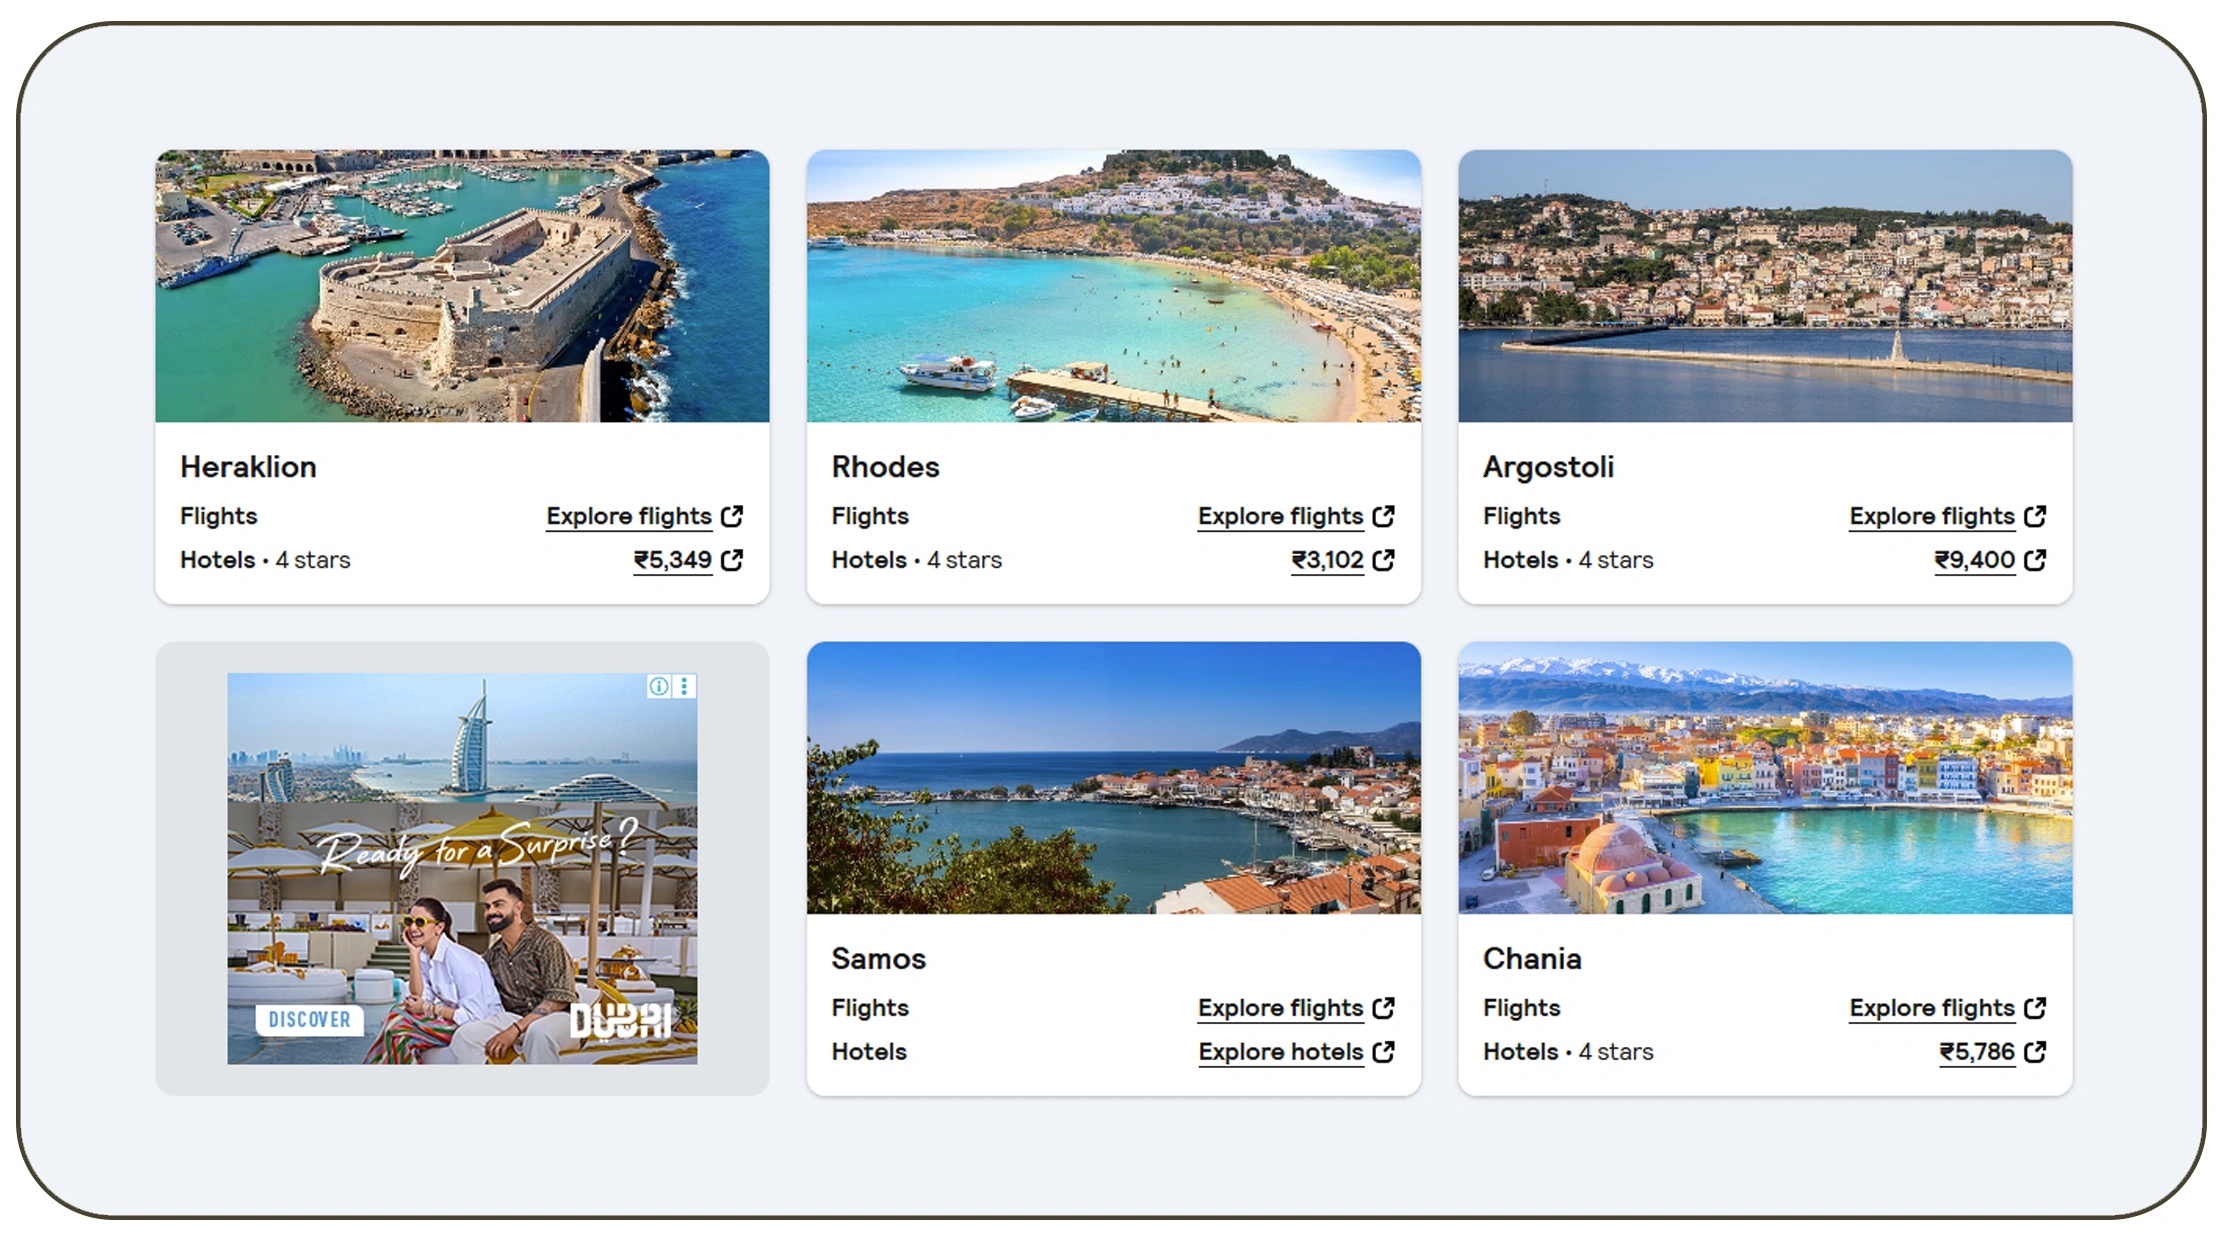The image size is (2223, 1240).
Task: Click the external-link icon next to Rhodes price
Action: pyautogui.click(x=1383, y=560)
